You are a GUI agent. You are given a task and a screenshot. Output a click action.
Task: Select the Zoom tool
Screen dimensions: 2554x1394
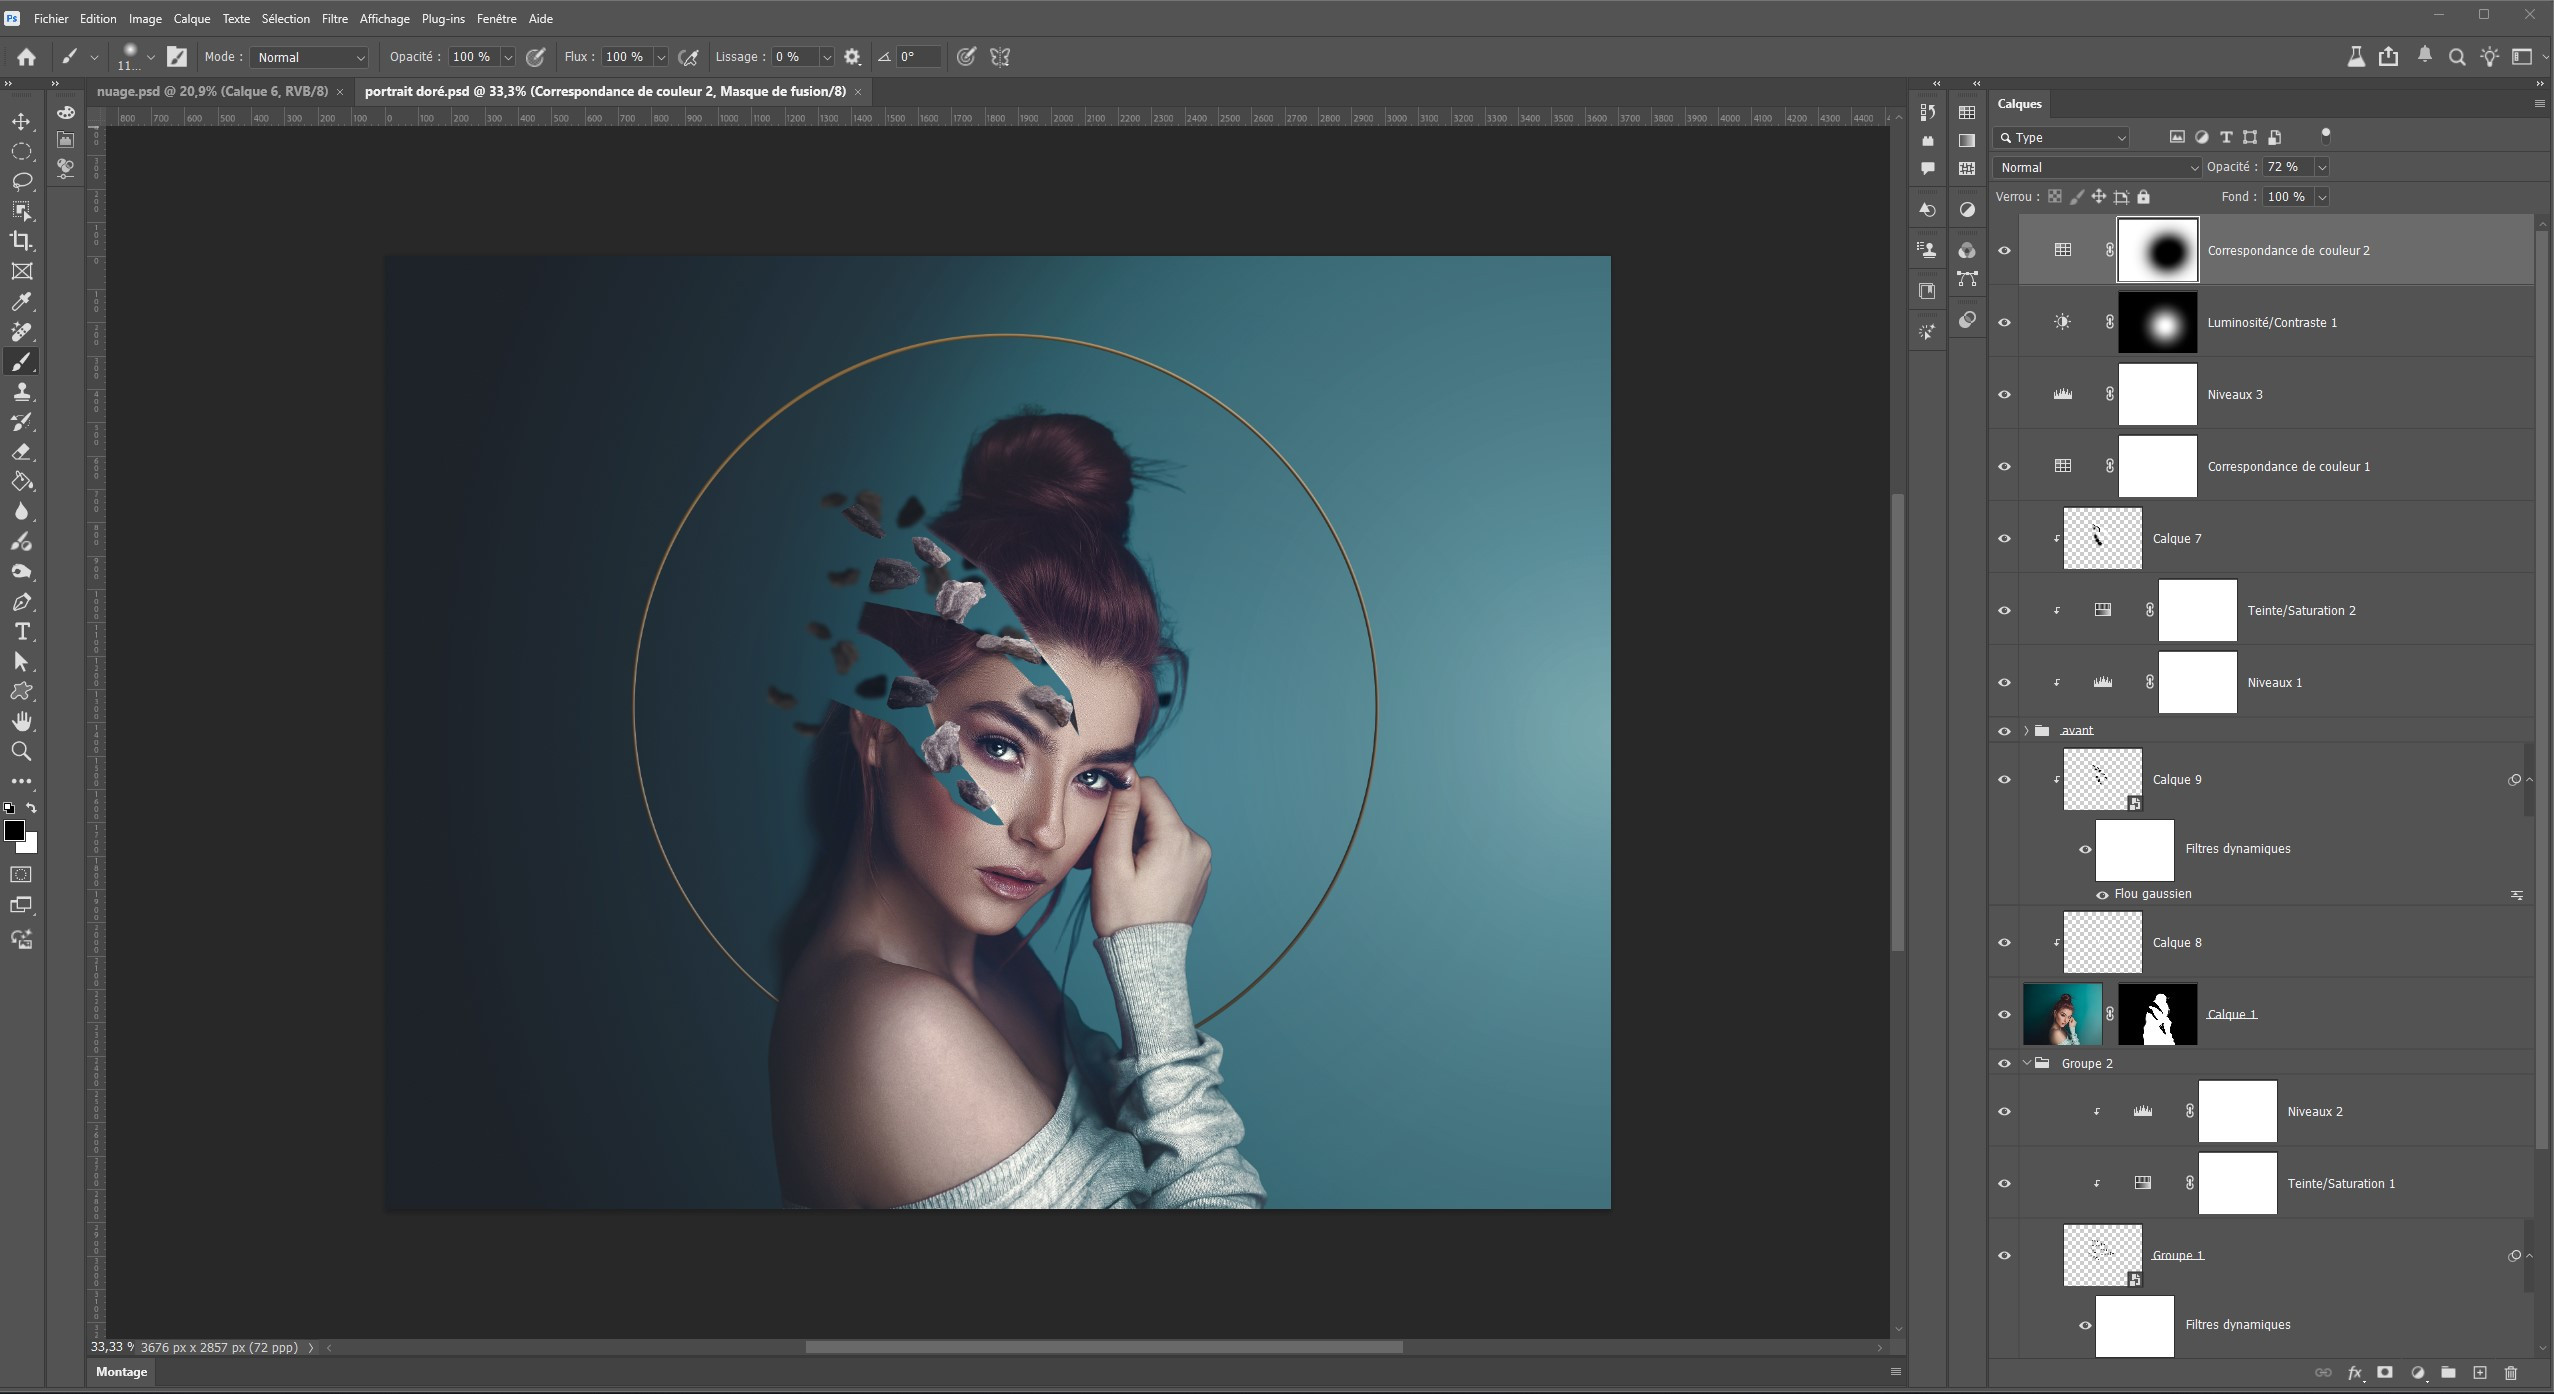(21, 751)
